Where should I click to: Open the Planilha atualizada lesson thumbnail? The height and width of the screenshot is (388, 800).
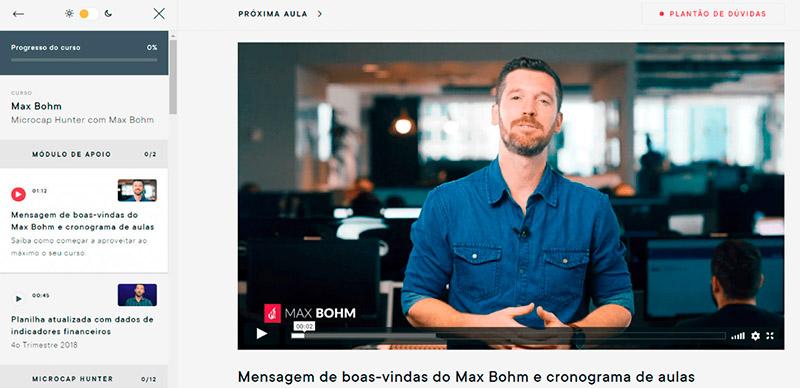(x=137, y=295)
